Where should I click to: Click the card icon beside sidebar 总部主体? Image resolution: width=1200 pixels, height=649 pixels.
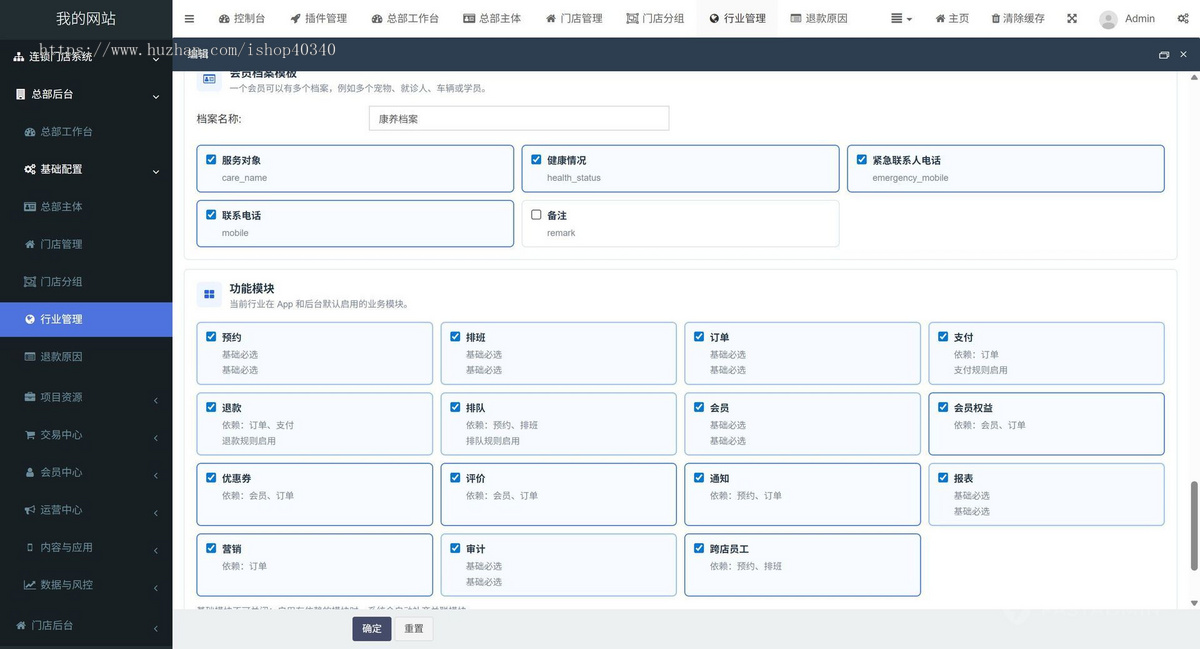pyautogui.click(x=30, y=207)
